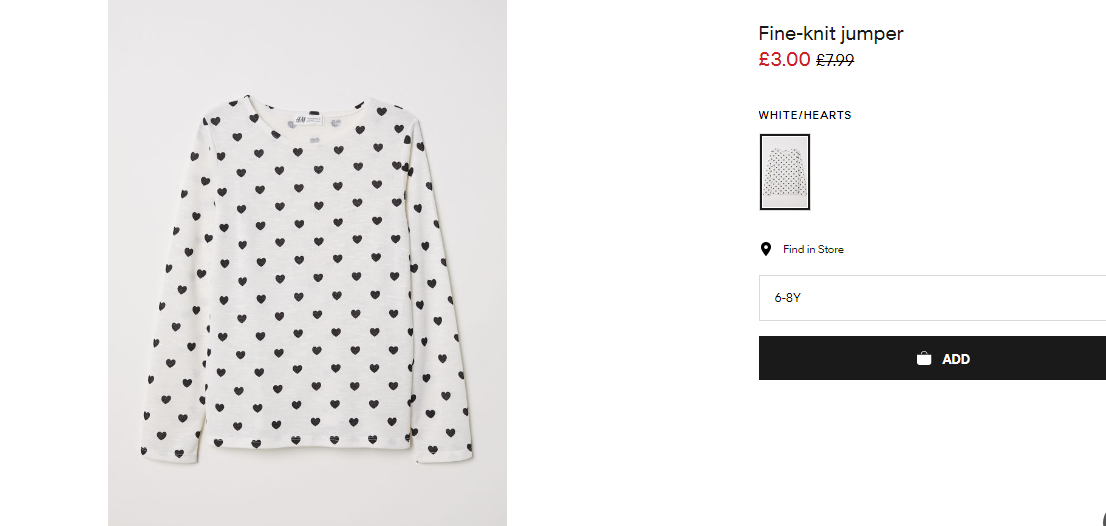
Task: Click the red £3.00 sale price
Action: click(784, 59)
